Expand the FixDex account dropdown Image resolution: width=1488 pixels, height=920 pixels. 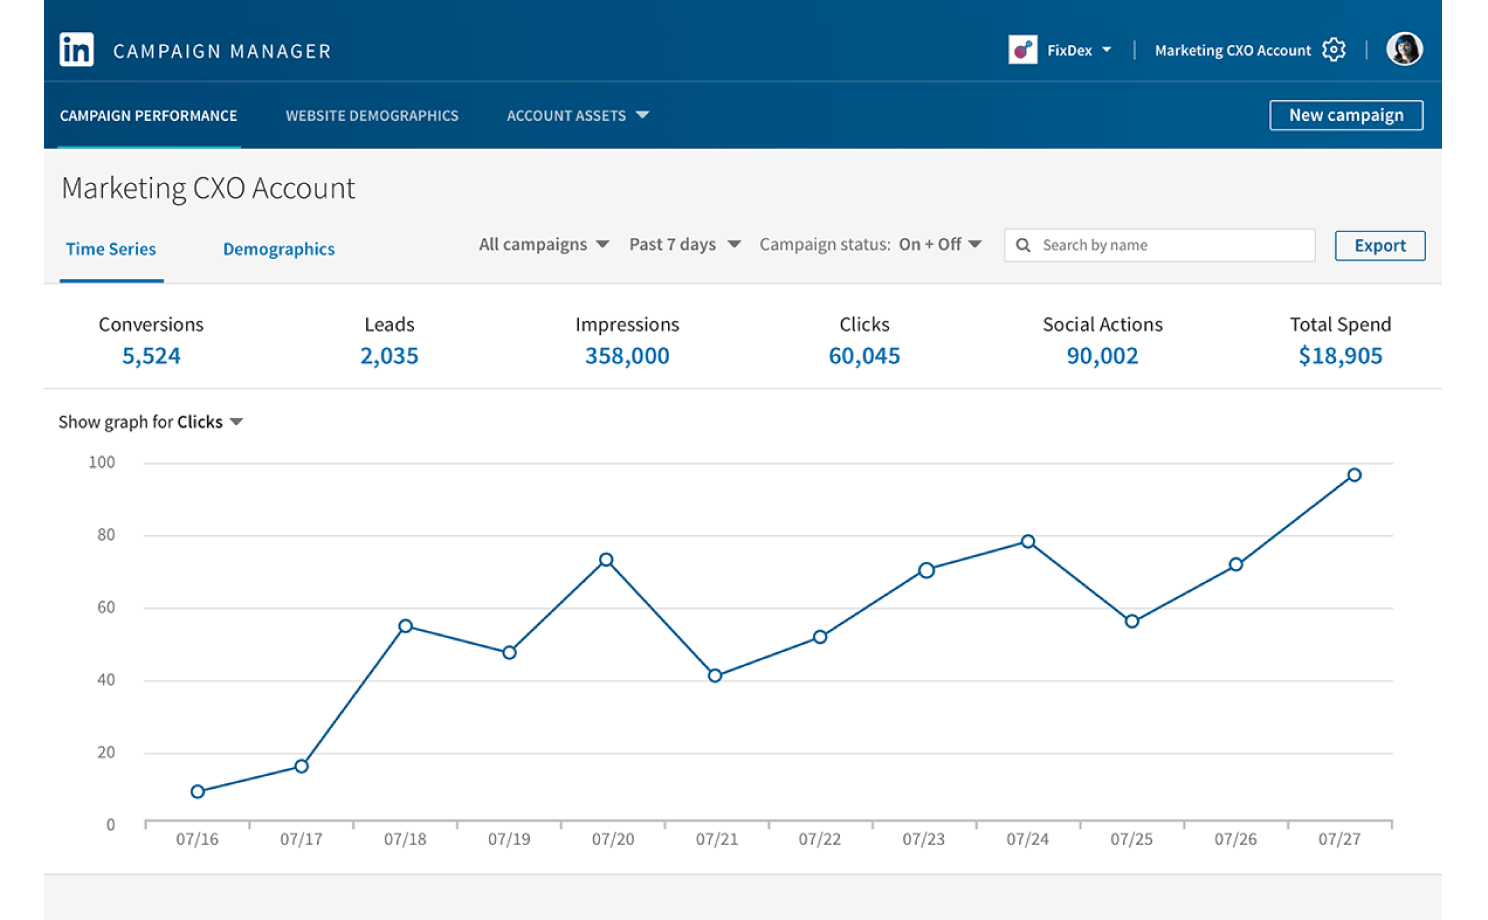click(x=1078, y=50)
